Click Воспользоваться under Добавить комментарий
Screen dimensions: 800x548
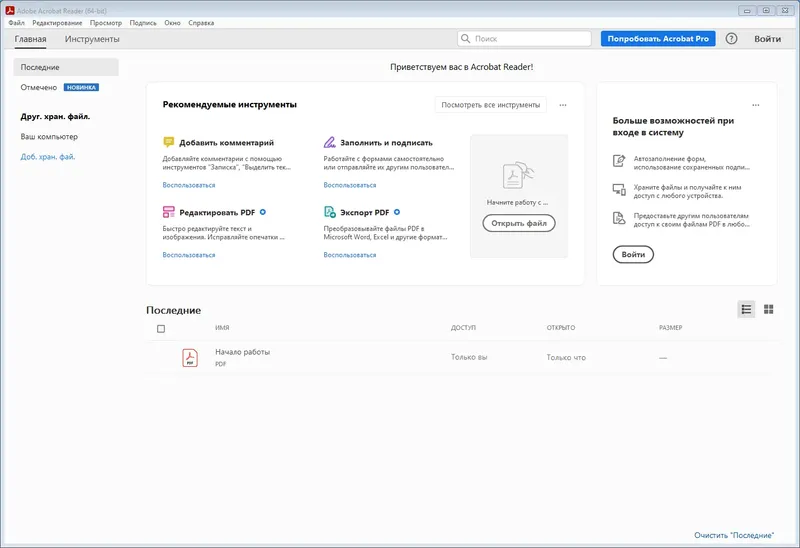click(189, 185)
